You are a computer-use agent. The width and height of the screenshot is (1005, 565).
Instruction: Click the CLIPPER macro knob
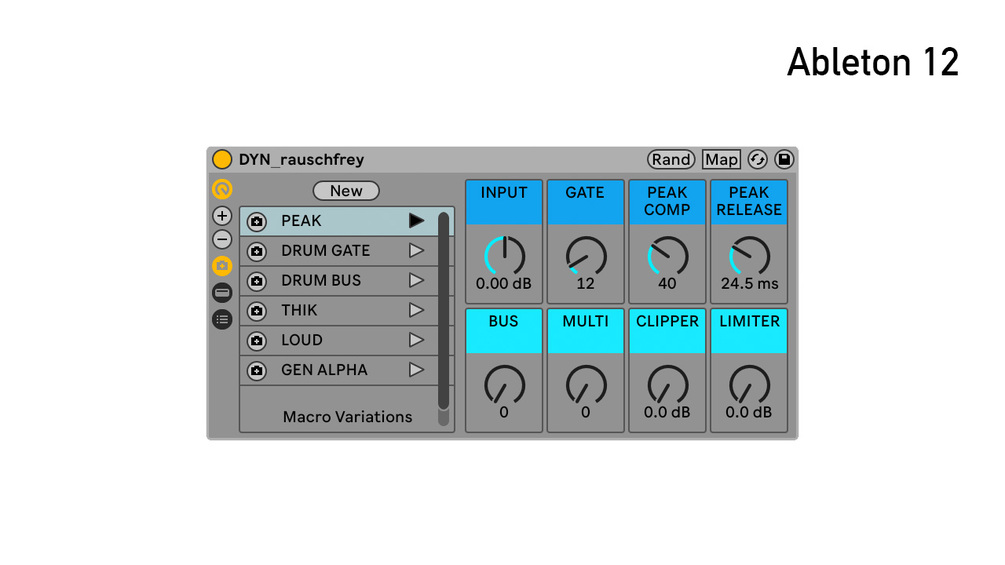pyautogui.click(x=667, y=385)
